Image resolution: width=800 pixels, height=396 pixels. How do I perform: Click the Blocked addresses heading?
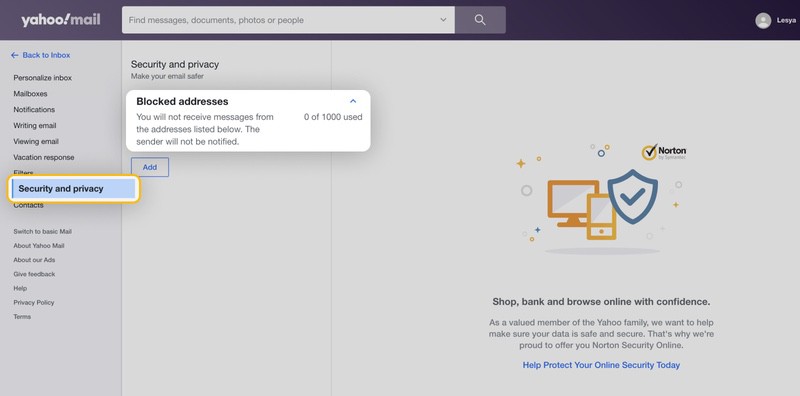point(182,101)
